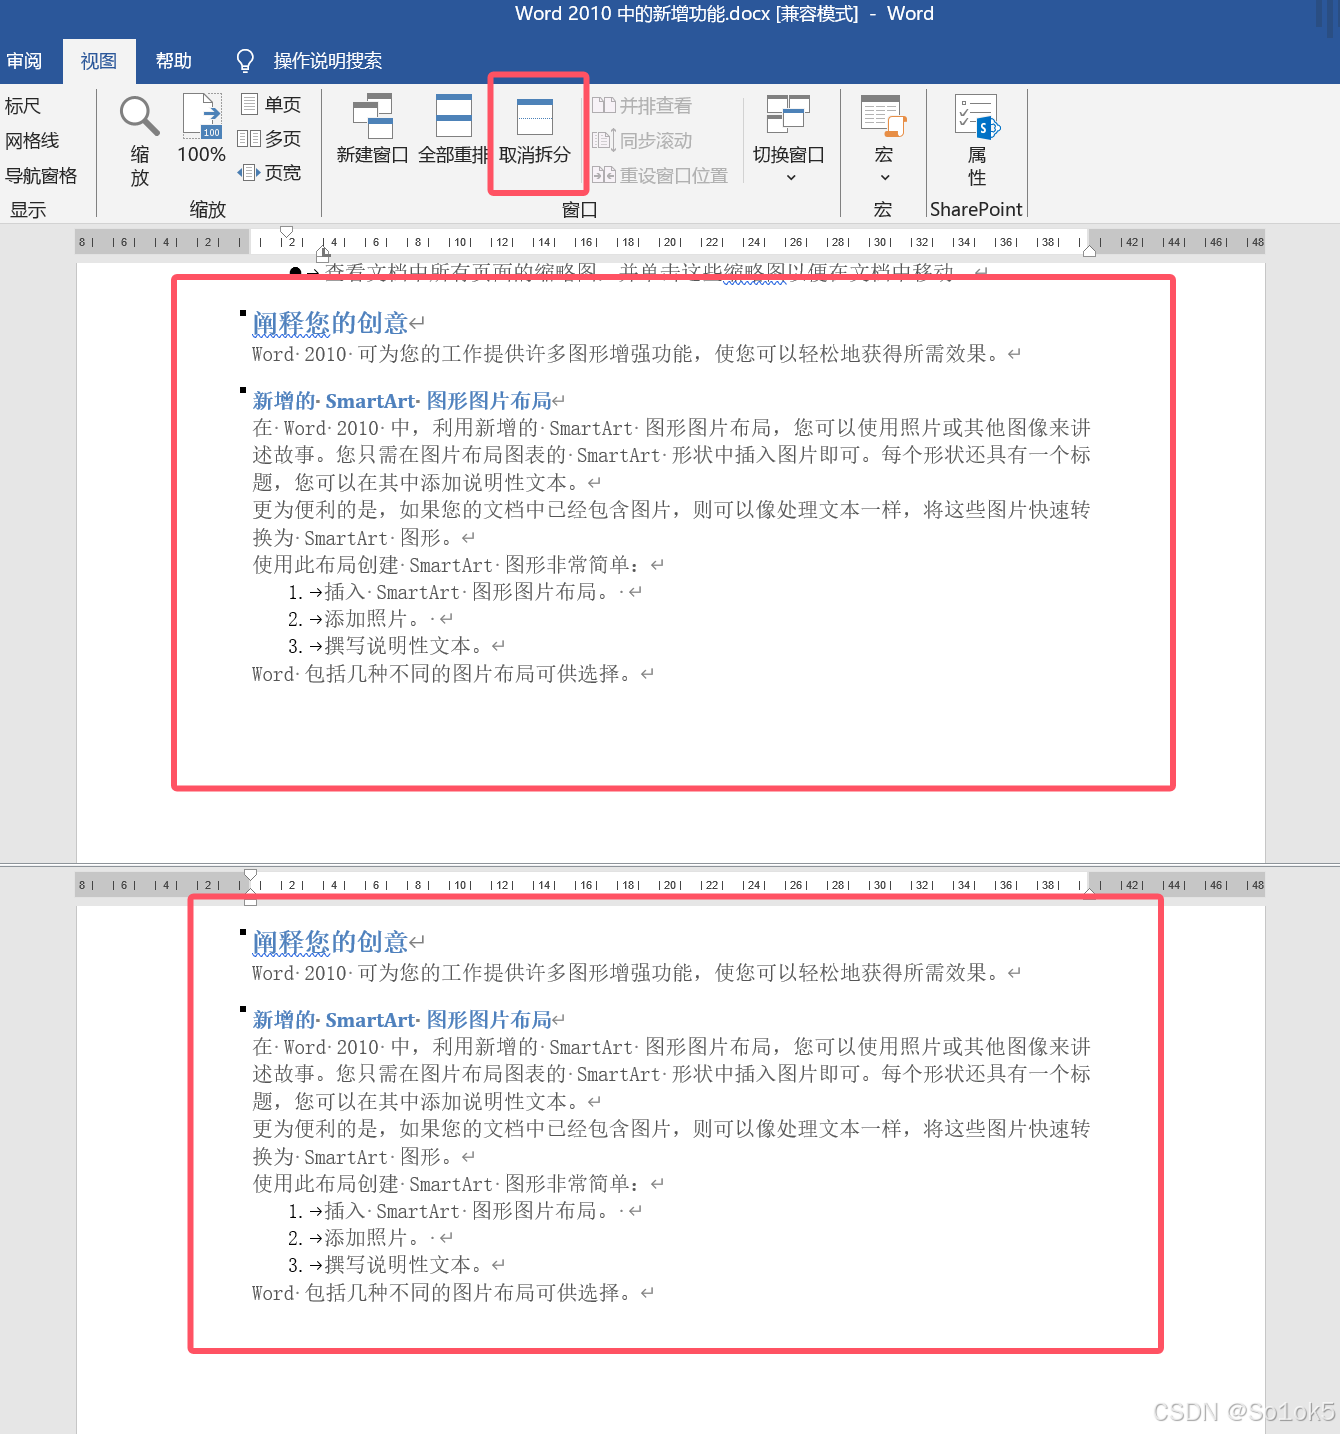Select the View tab (视图)
The width and height of the screenshot is (1340, 1434).
pyautogui.click(x=99, y=61)
